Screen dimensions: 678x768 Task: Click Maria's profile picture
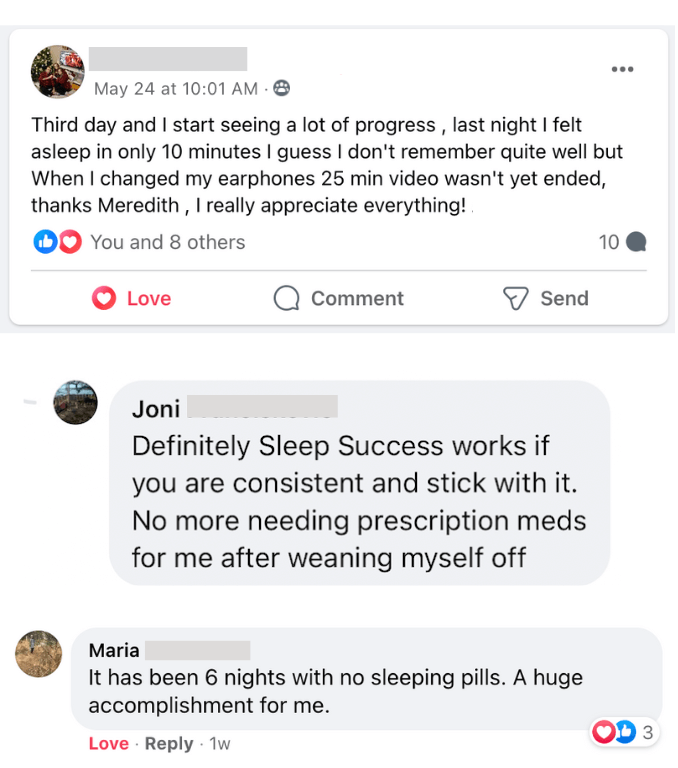39,654
